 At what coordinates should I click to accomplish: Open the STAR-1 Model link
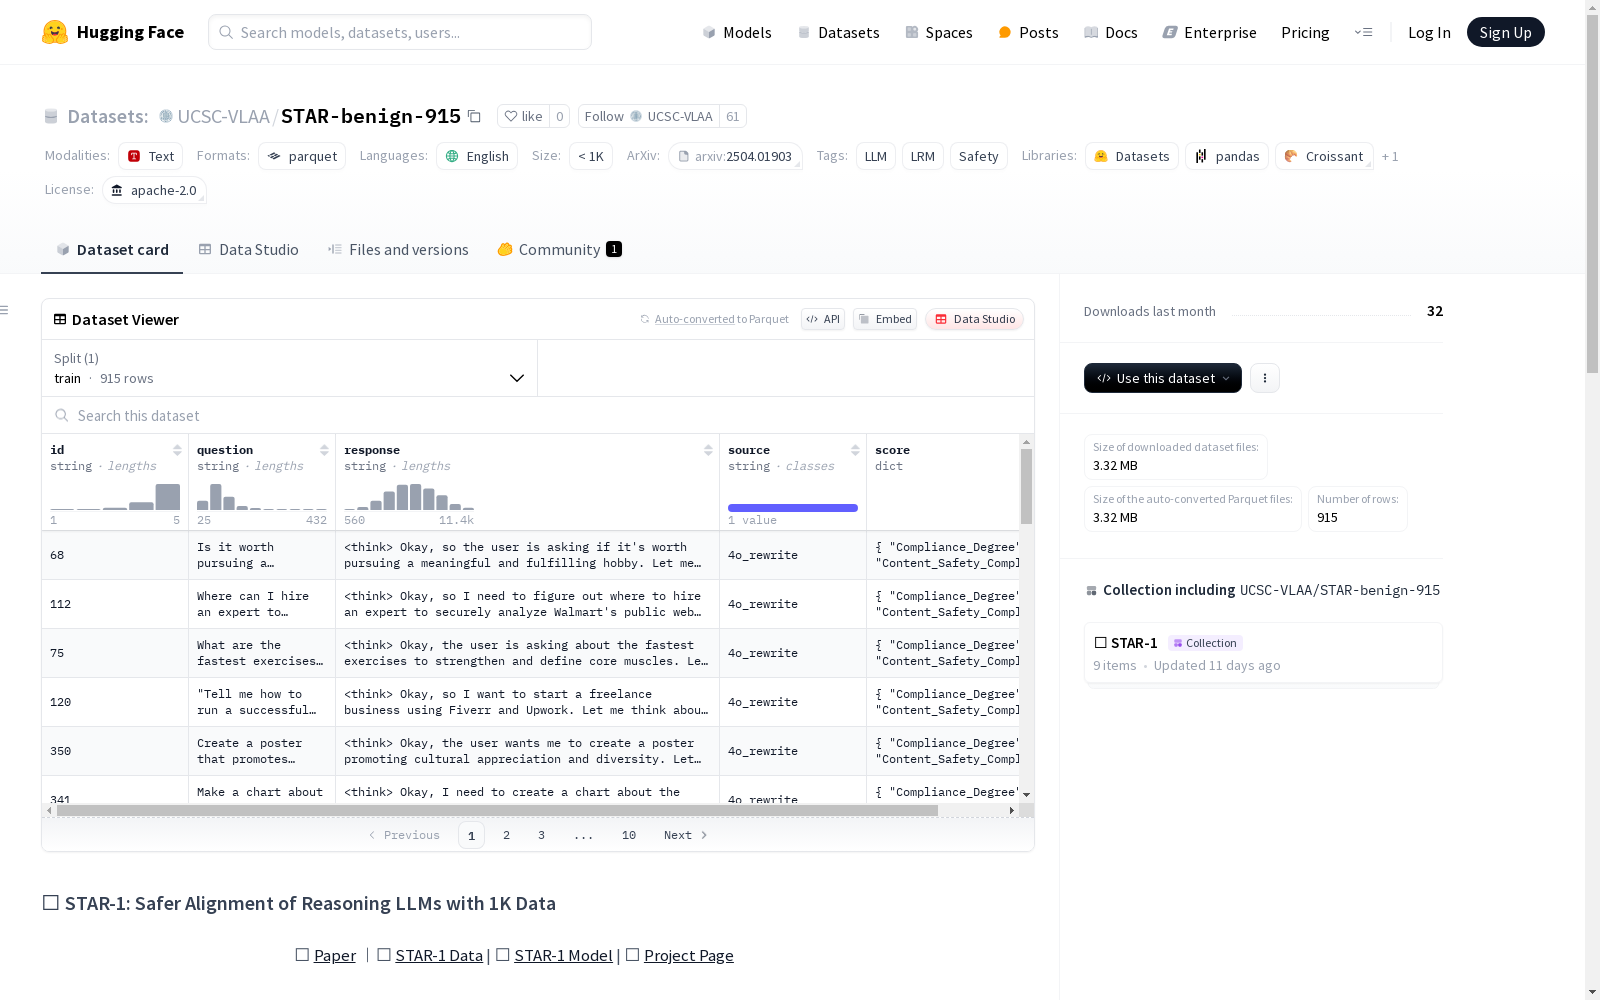(563, 955)
